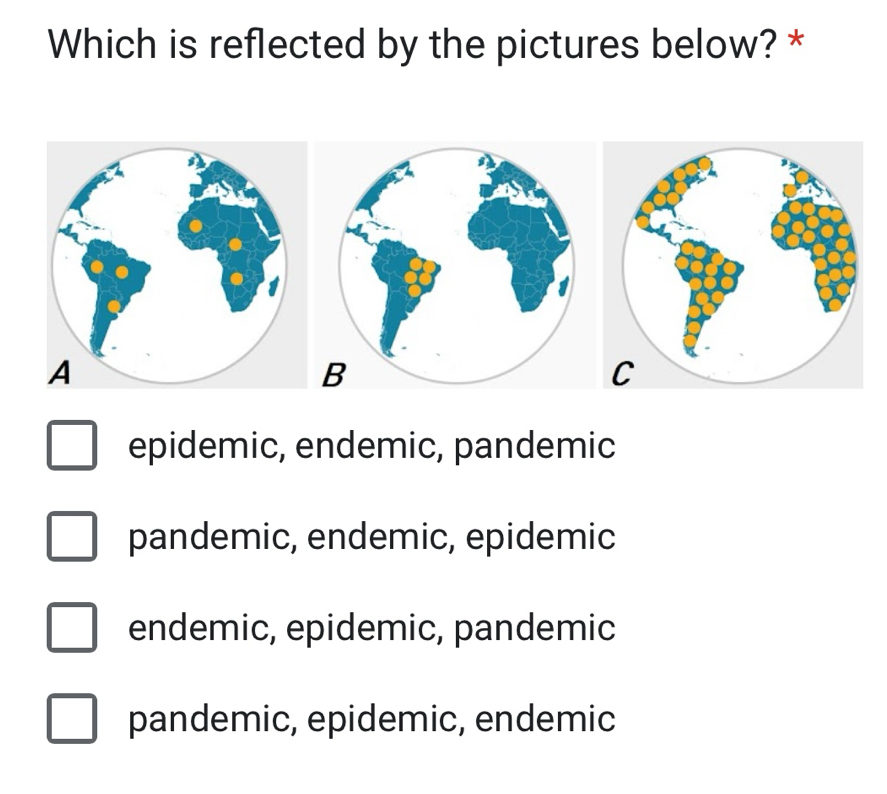Image resolution: width=887 pixels, height=794 pixels.
Task: Select the 'pandemic, epidemic, endemic' answer text
Action: click(372, 719)
